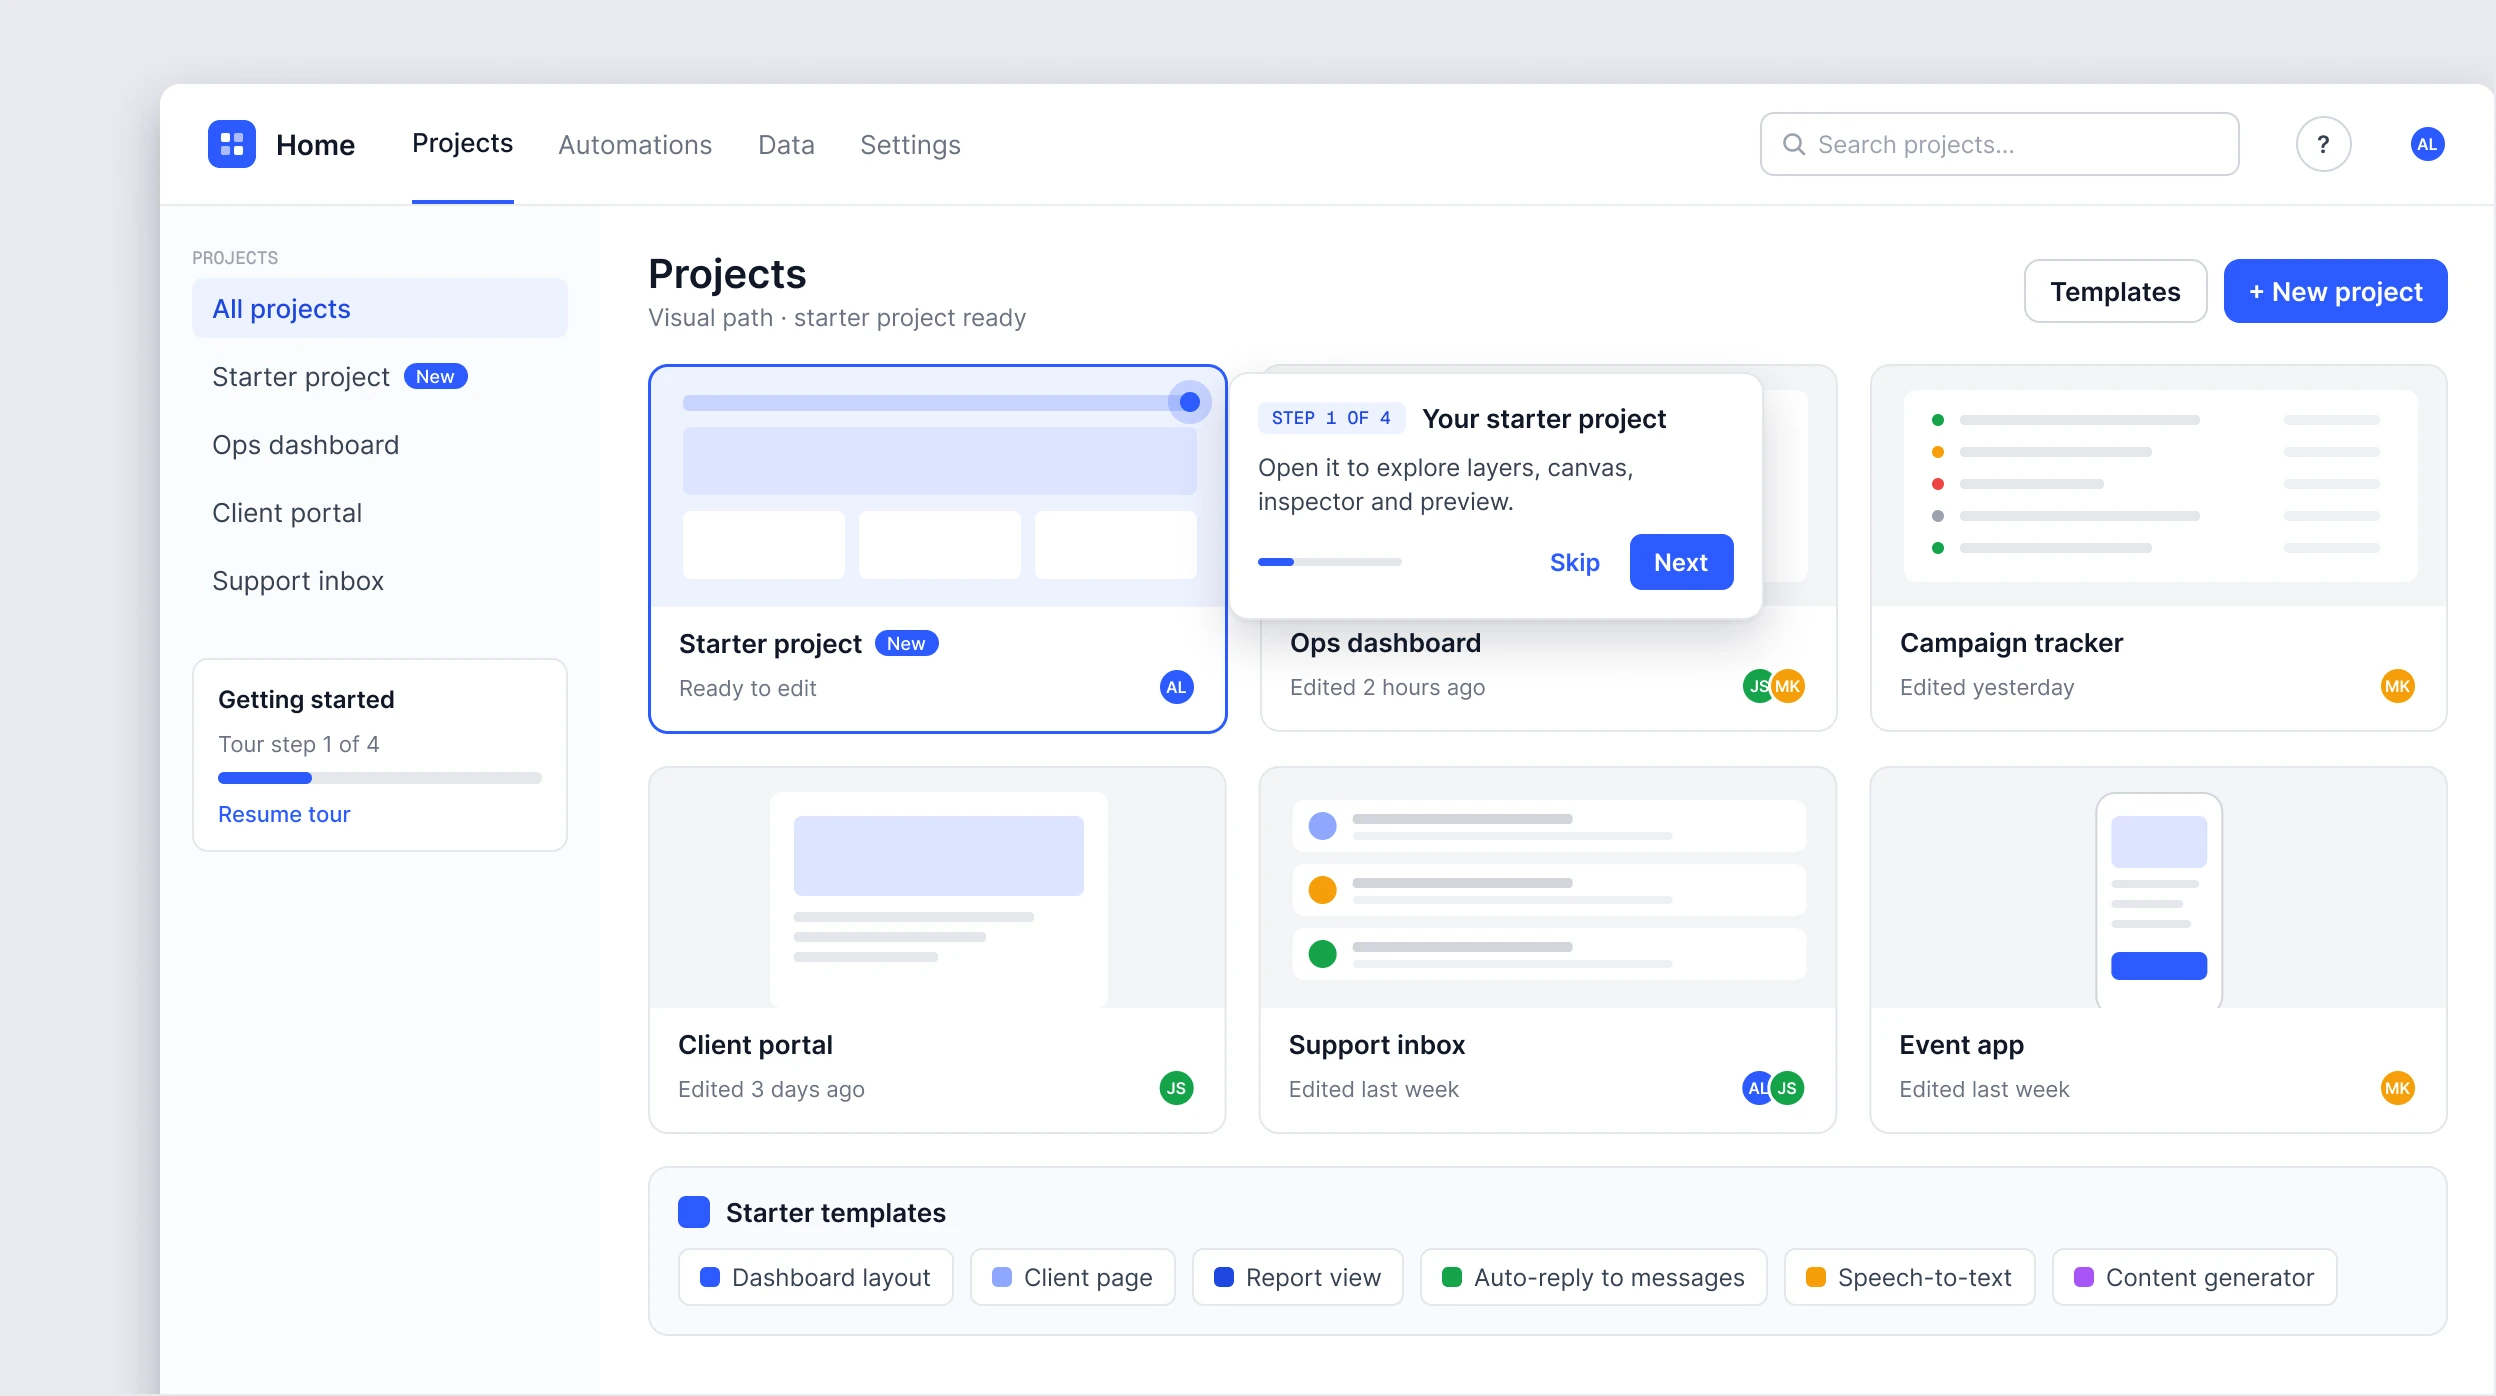The image size is (2496, 1396).
Task: Choose the Report view template chip
Action: 1297,1277
